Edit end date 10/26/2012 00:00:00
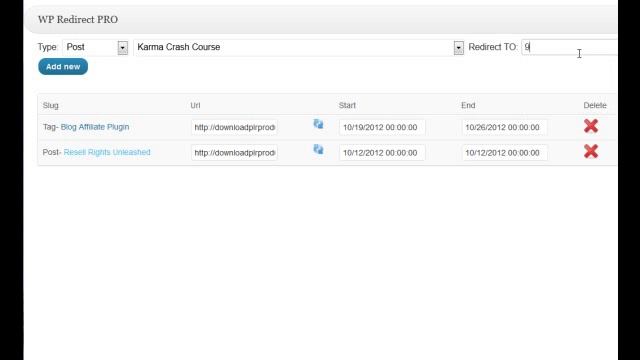Image resolution: width=640 pixels, height=360 pixels. point(504,127)
